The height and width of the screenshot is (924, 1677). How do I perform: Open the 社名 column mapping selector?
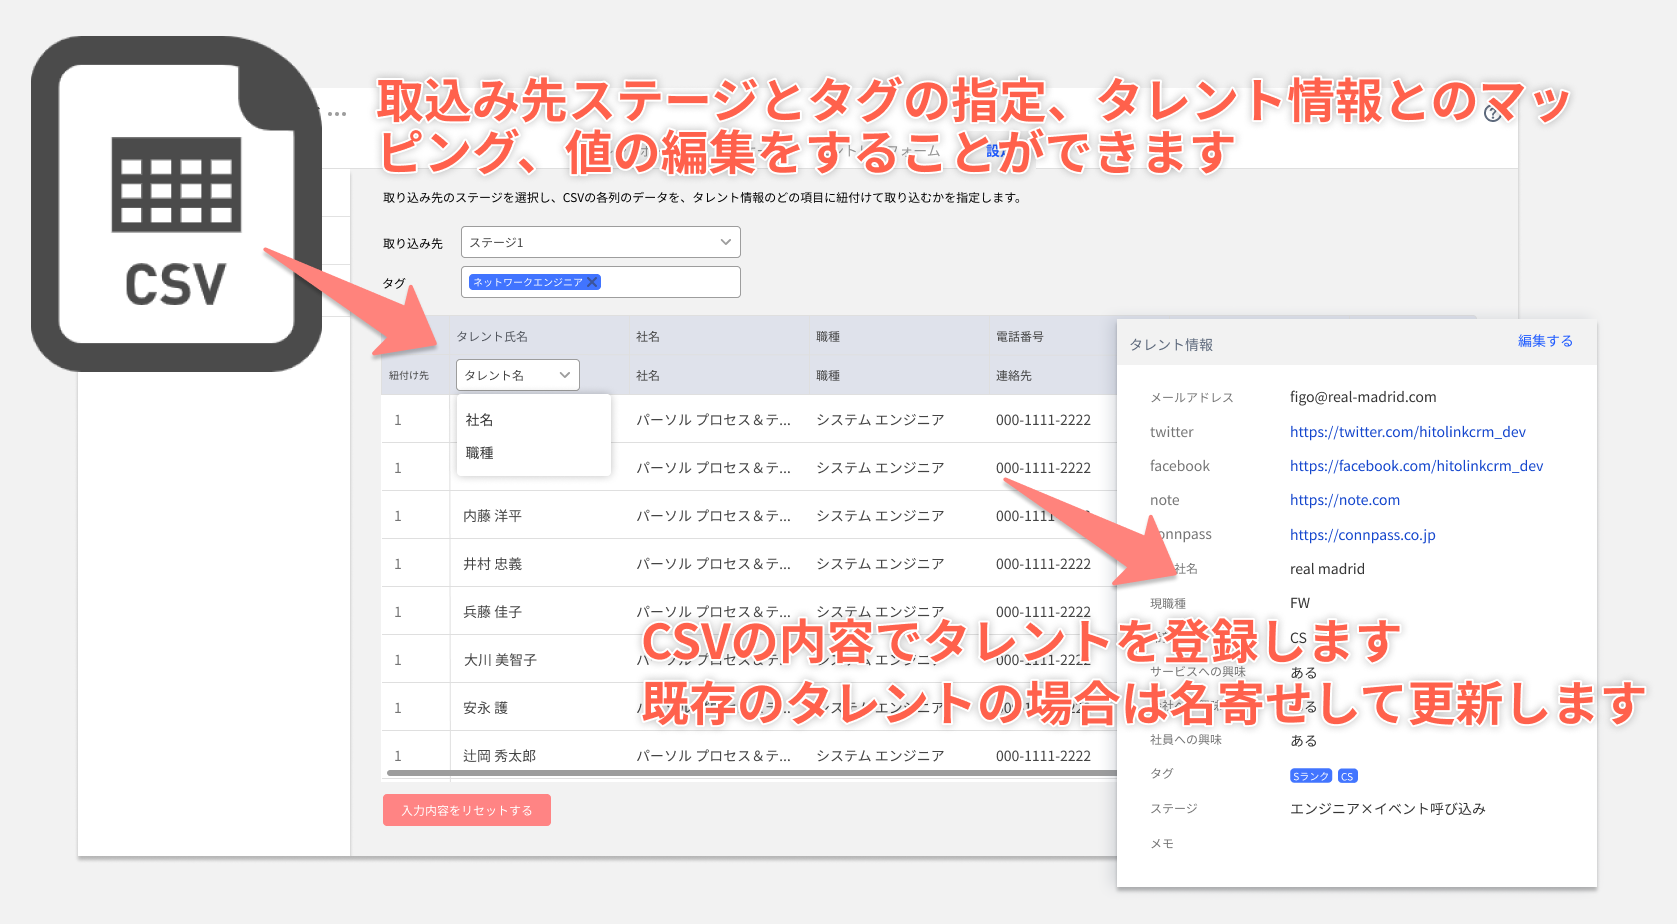[x=648, y=375]
